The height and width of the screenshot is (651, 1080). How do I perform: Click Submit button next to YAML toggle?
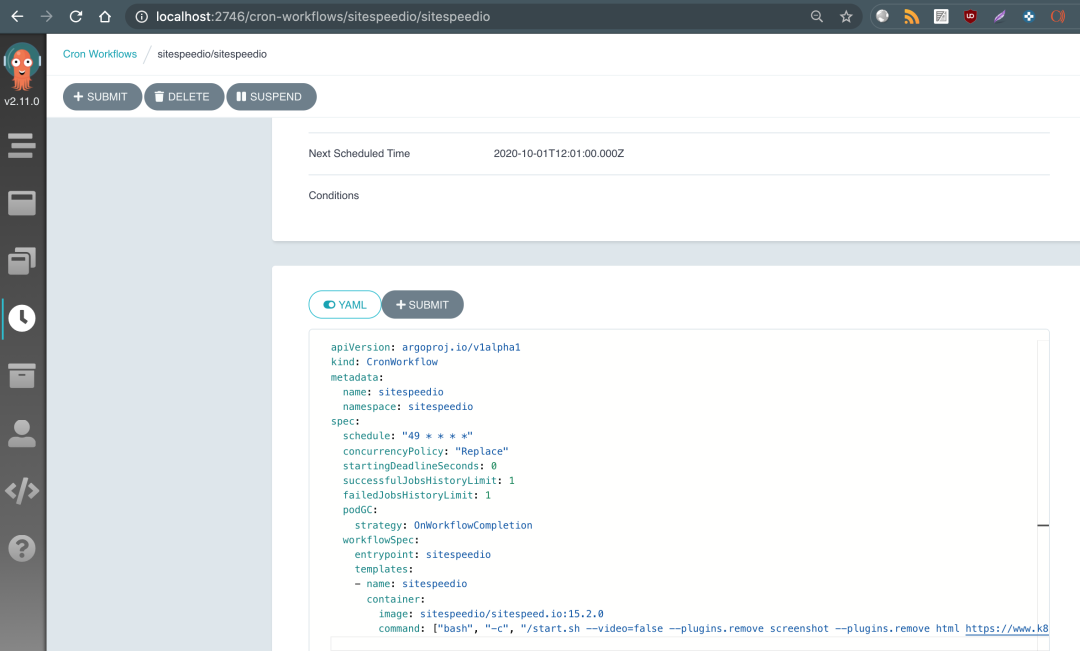pyautogui.click(x=422, y=304)
